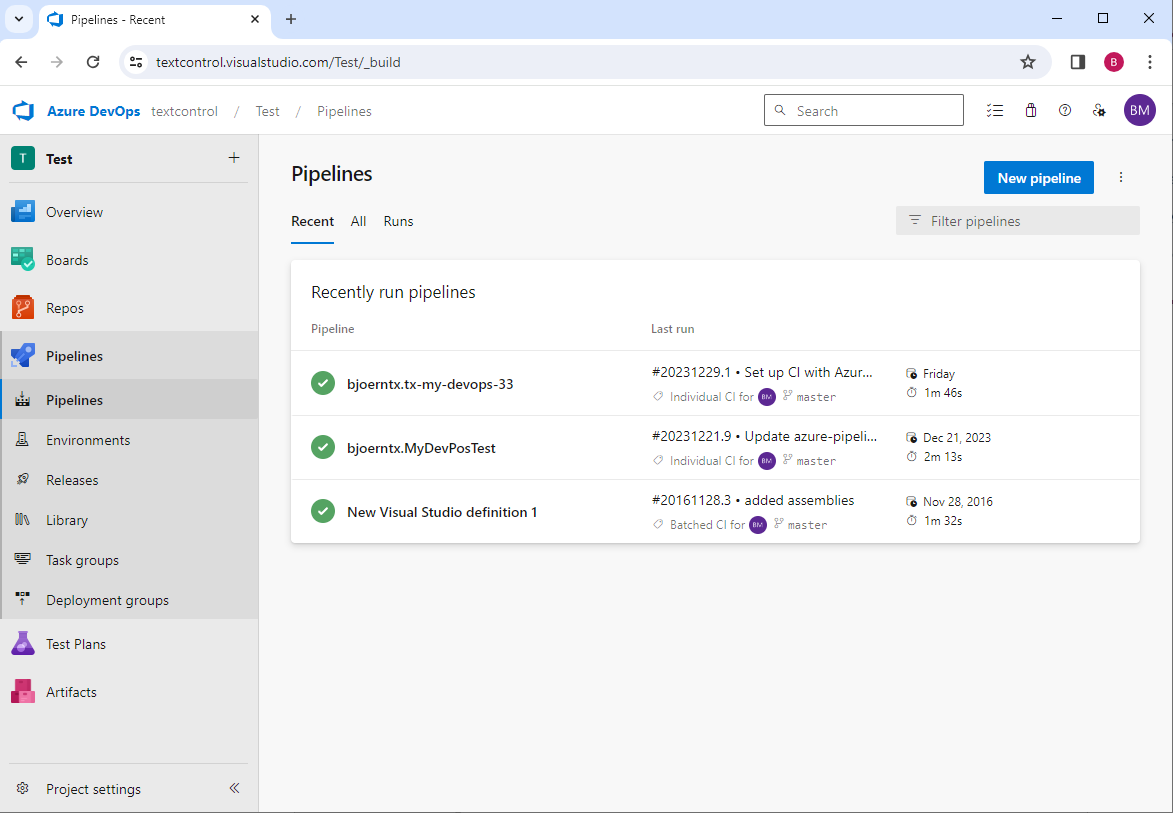Switch to the All pipelines tab

point(358,221)
